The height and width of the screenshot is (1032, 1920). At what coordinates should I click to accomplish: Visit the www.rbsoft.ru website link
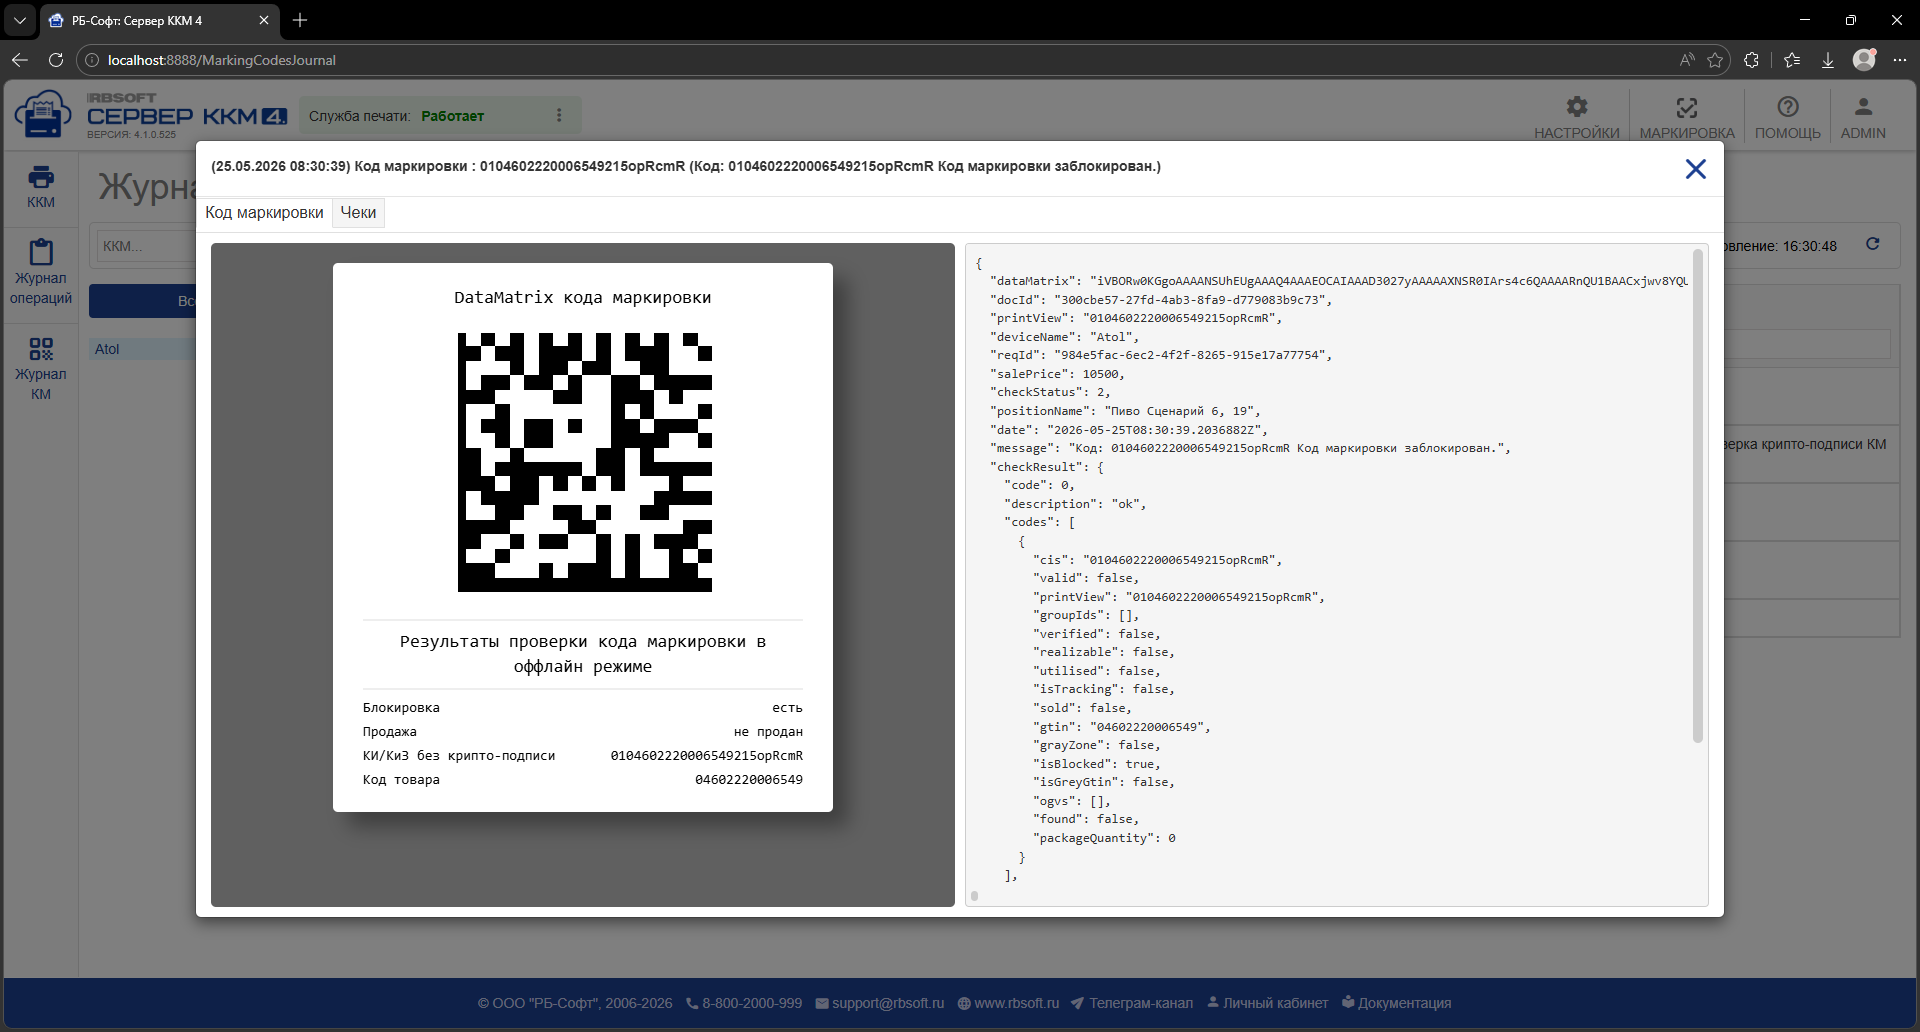1008,1003
